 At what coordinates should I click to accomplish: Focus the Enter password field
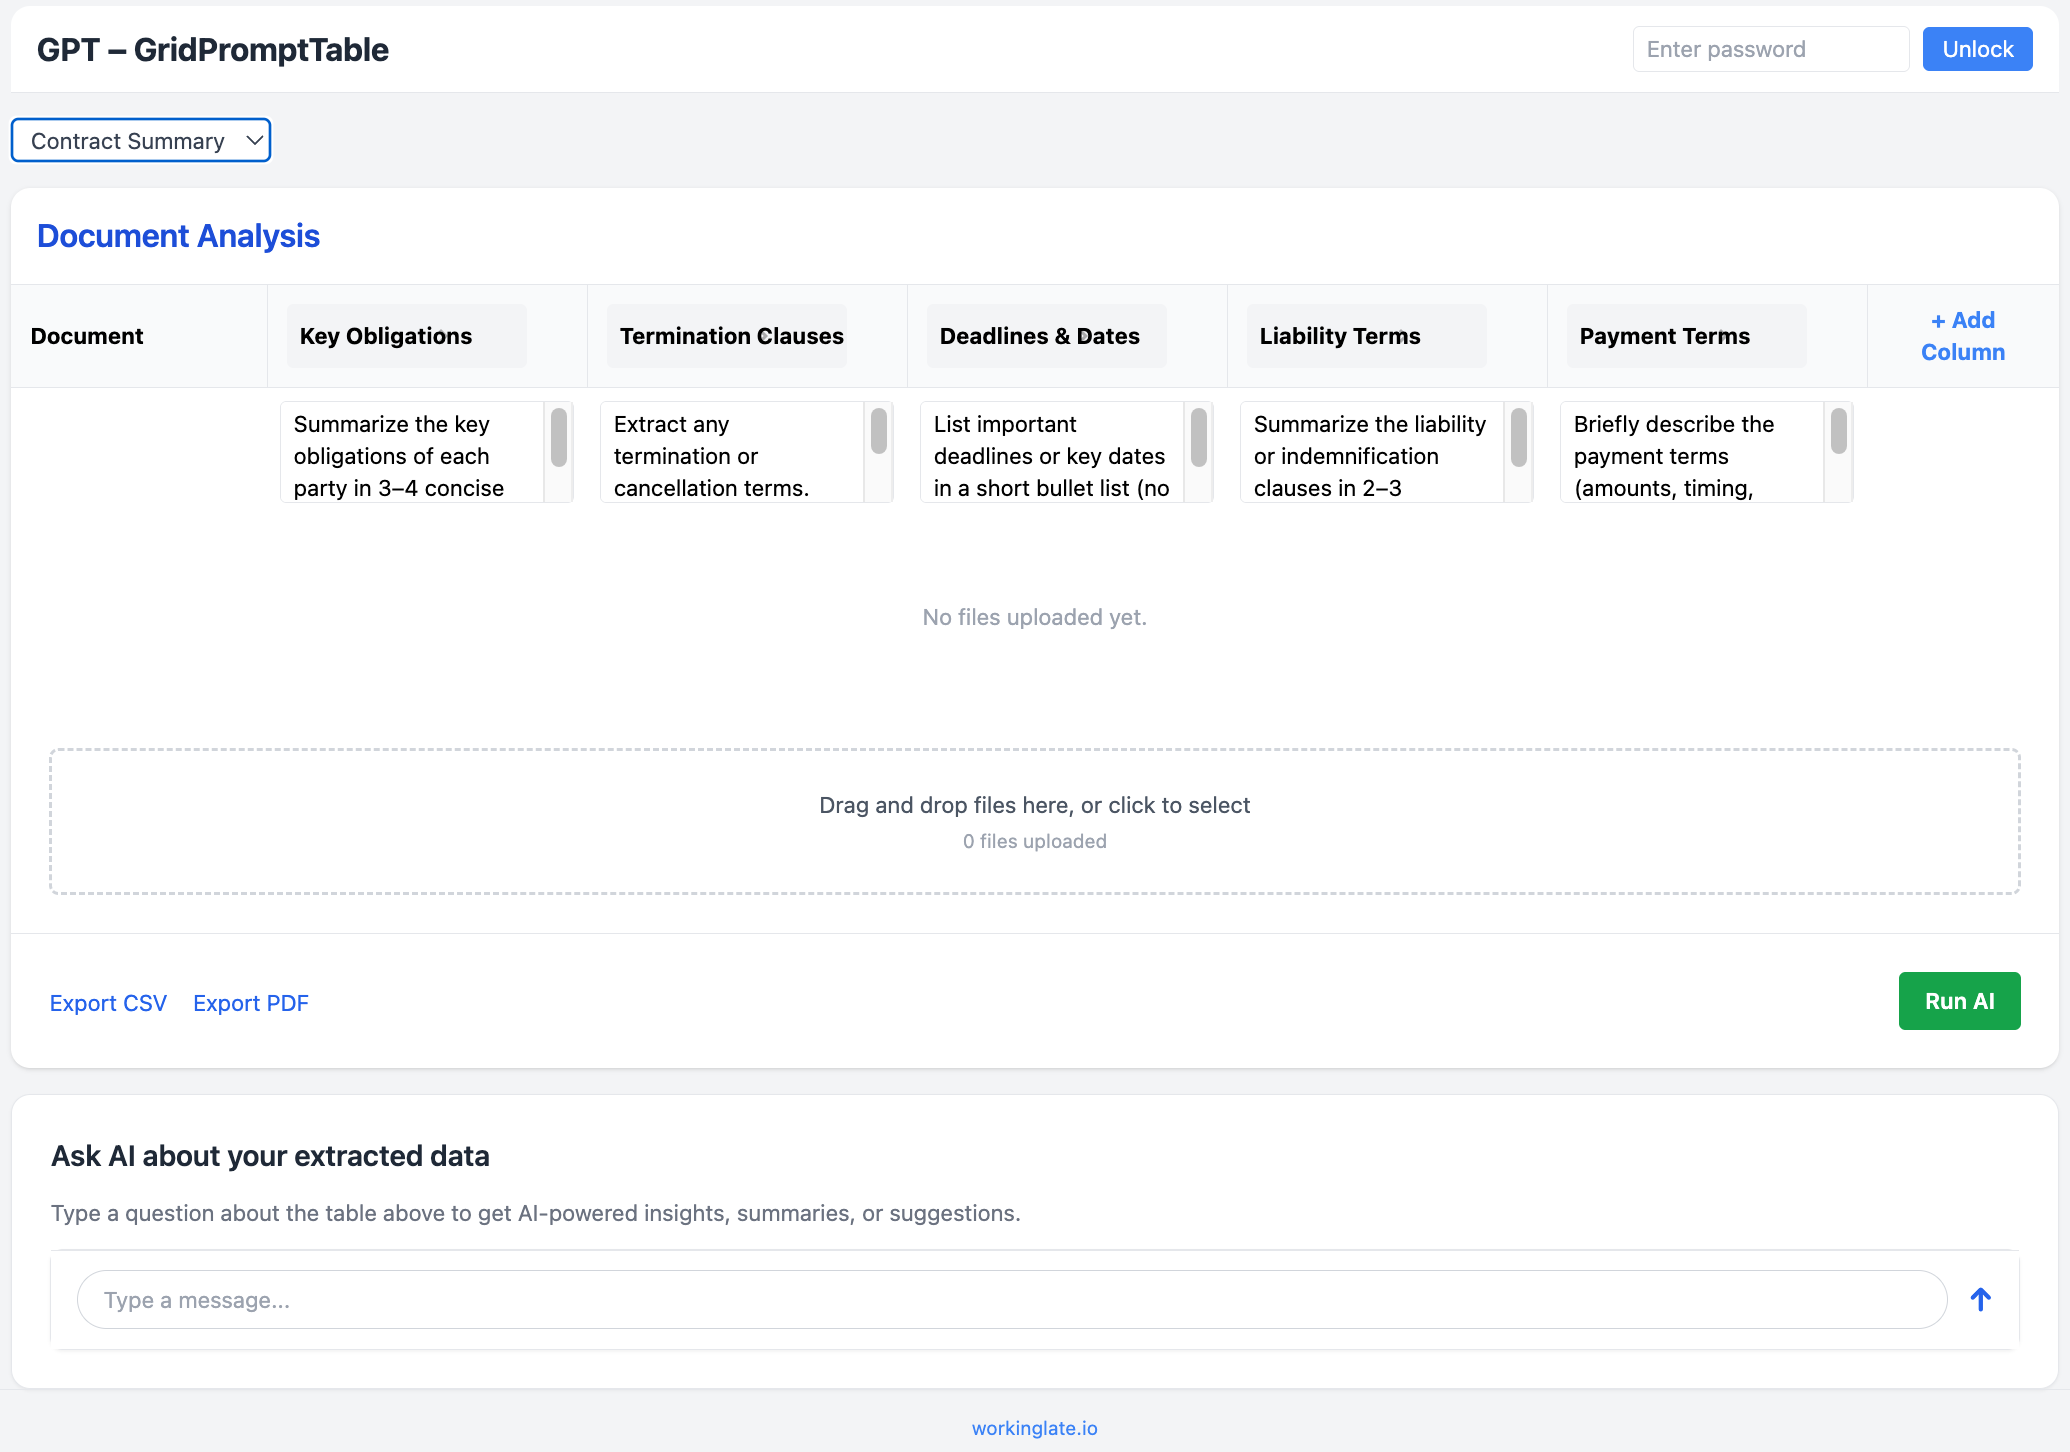pos(1770,49)
